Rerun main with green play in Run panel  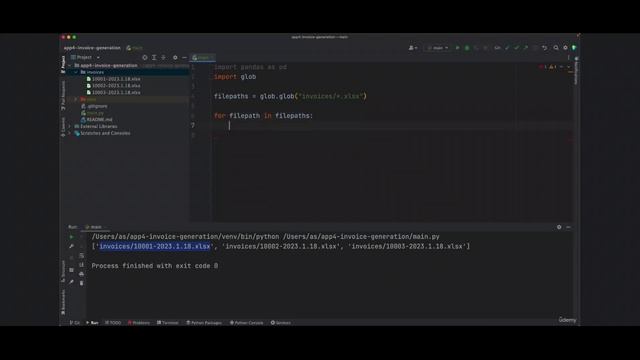pos(71,237)
